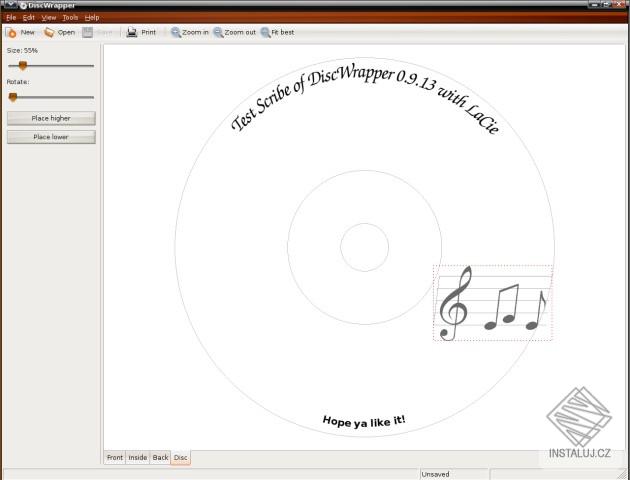Screen dimensions: 630x480
Task: Select the curved 'Test Scribe of DiscWrapper' text
Action: (x=365, y=98)
